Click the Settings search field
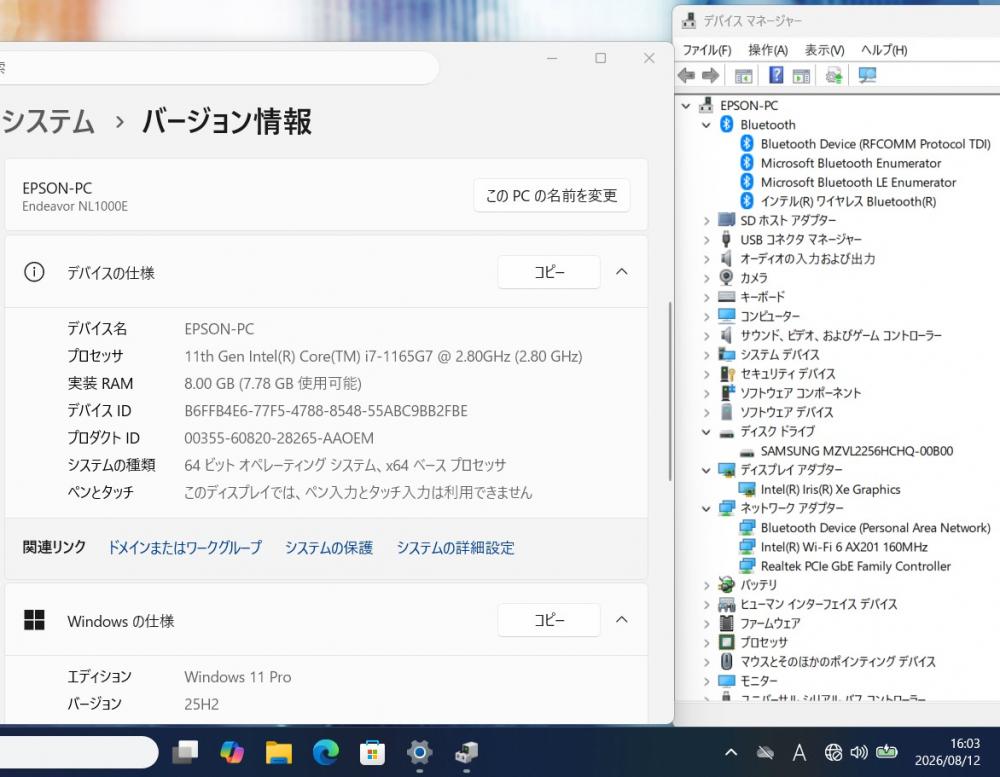The height and width of the screenshot is (777, 1000). (x=219, y=67)
